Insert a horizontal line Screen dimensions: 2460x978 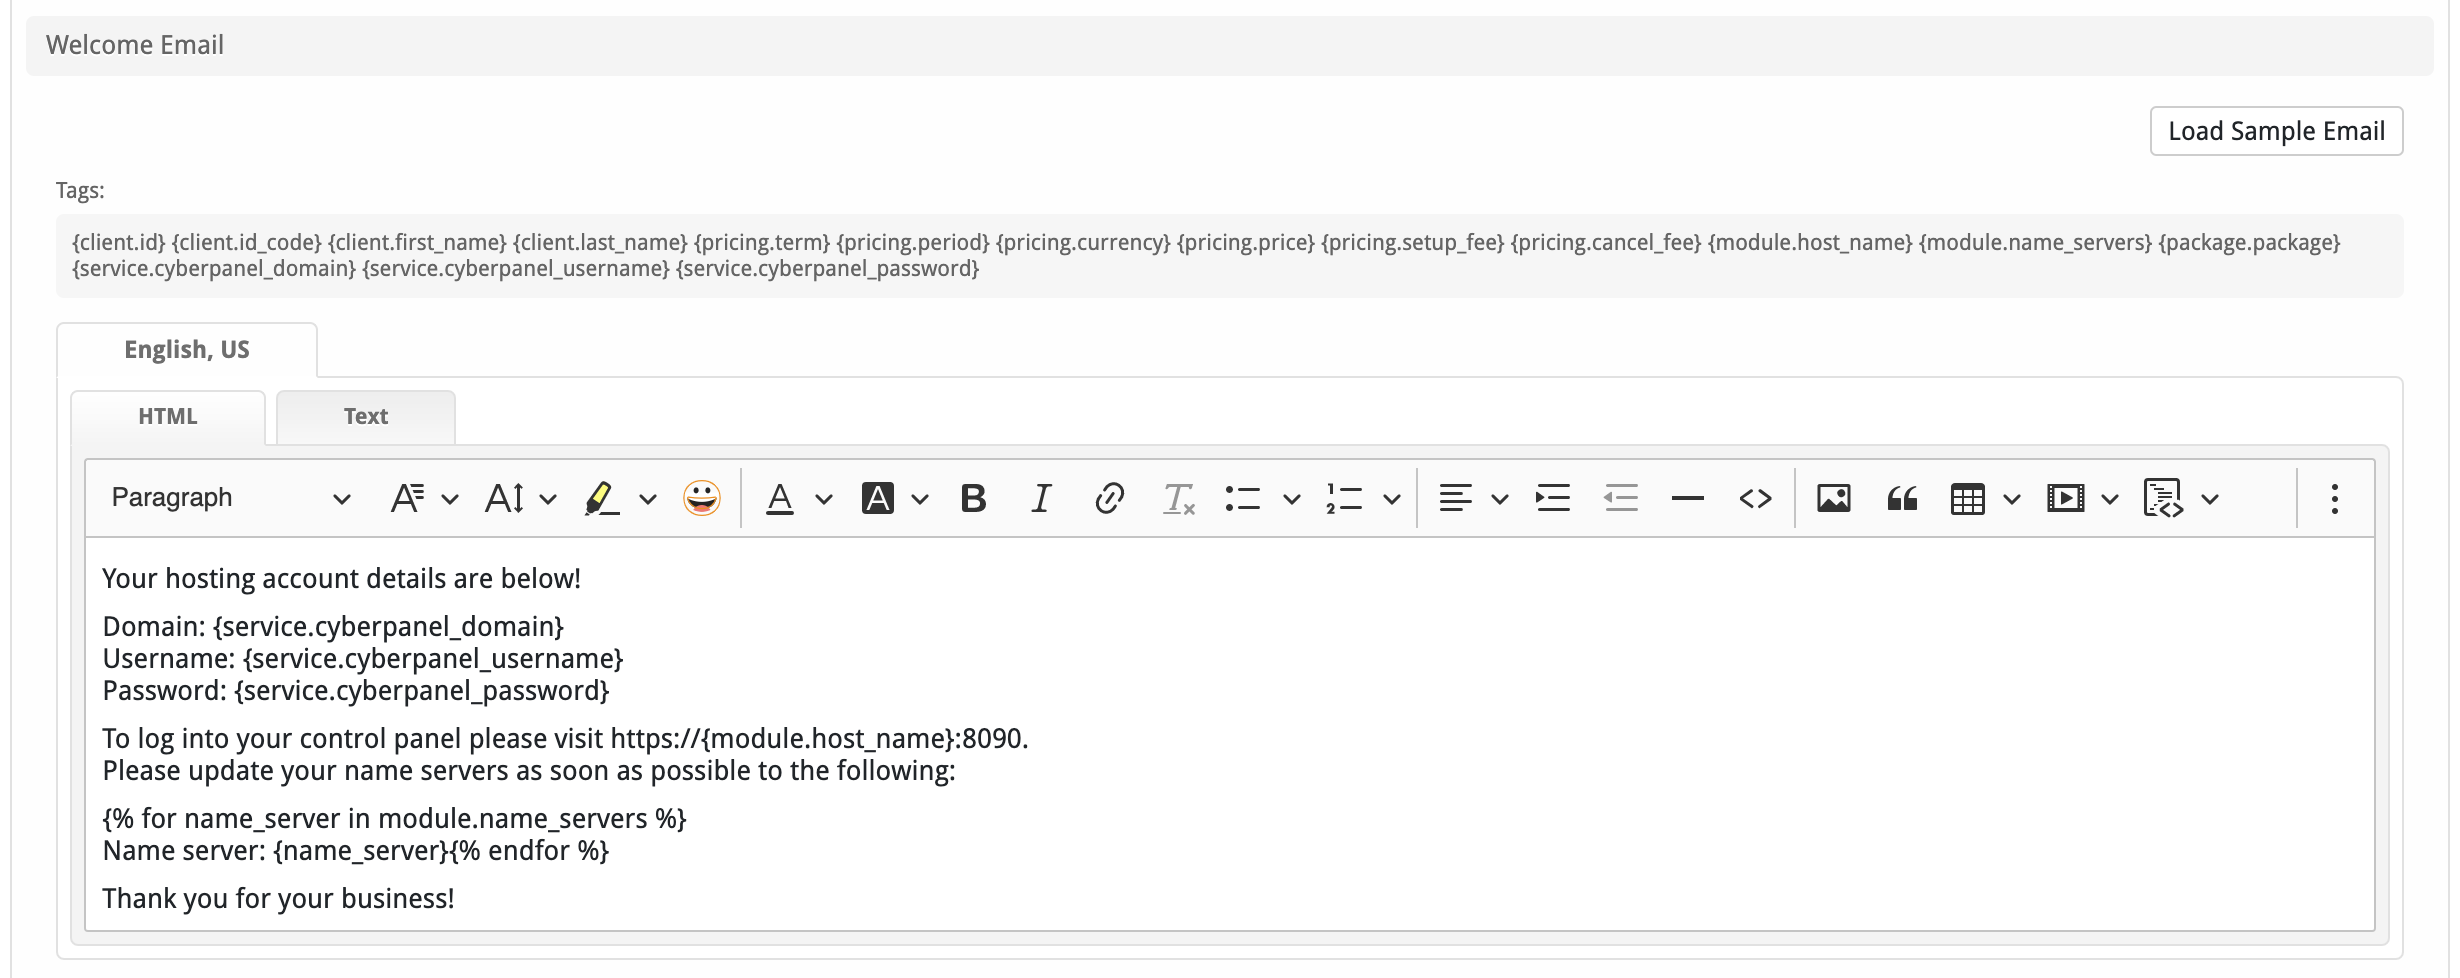coord(1687,498)
